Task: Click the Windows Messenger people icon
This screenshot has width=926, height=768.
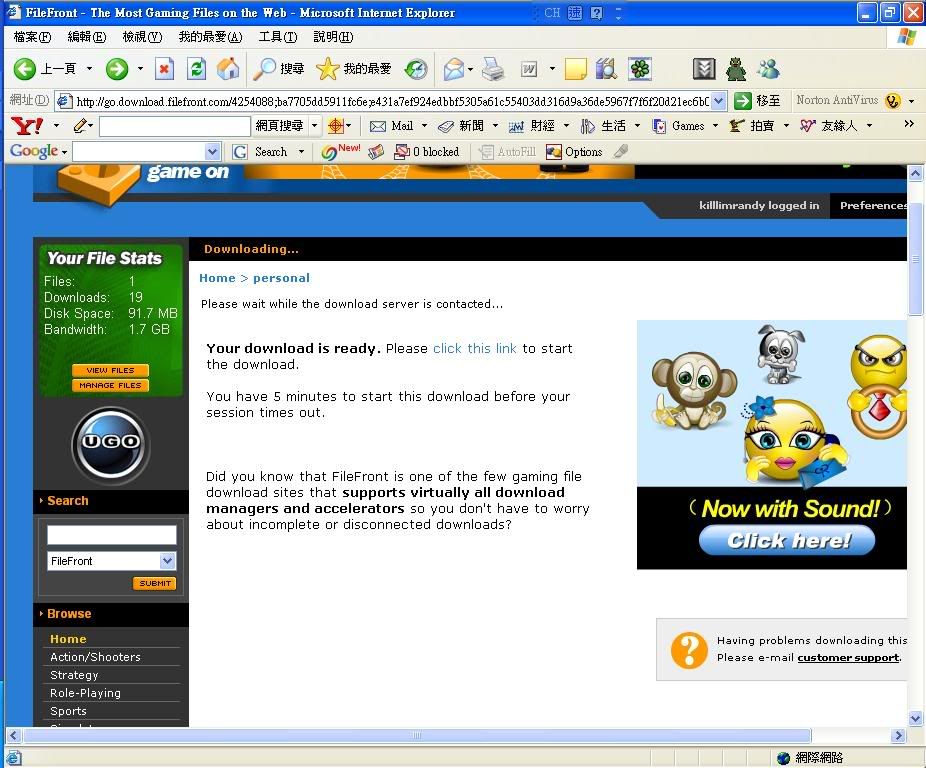Action: [x=768, y=69]
